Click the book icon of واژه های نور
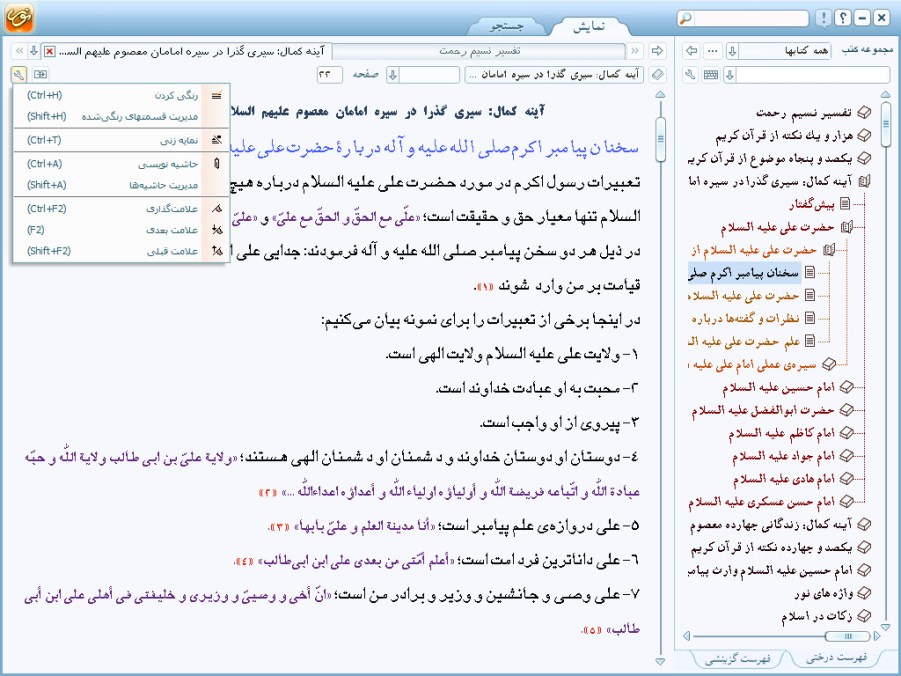Image resolution: width=901 pixels, height=676 pixels. click(864, 593)
